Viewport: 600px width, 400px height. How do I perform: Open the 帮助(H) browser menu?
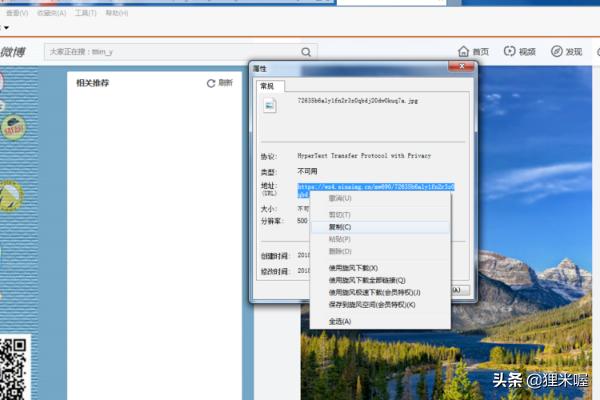[x=116, y=14]
